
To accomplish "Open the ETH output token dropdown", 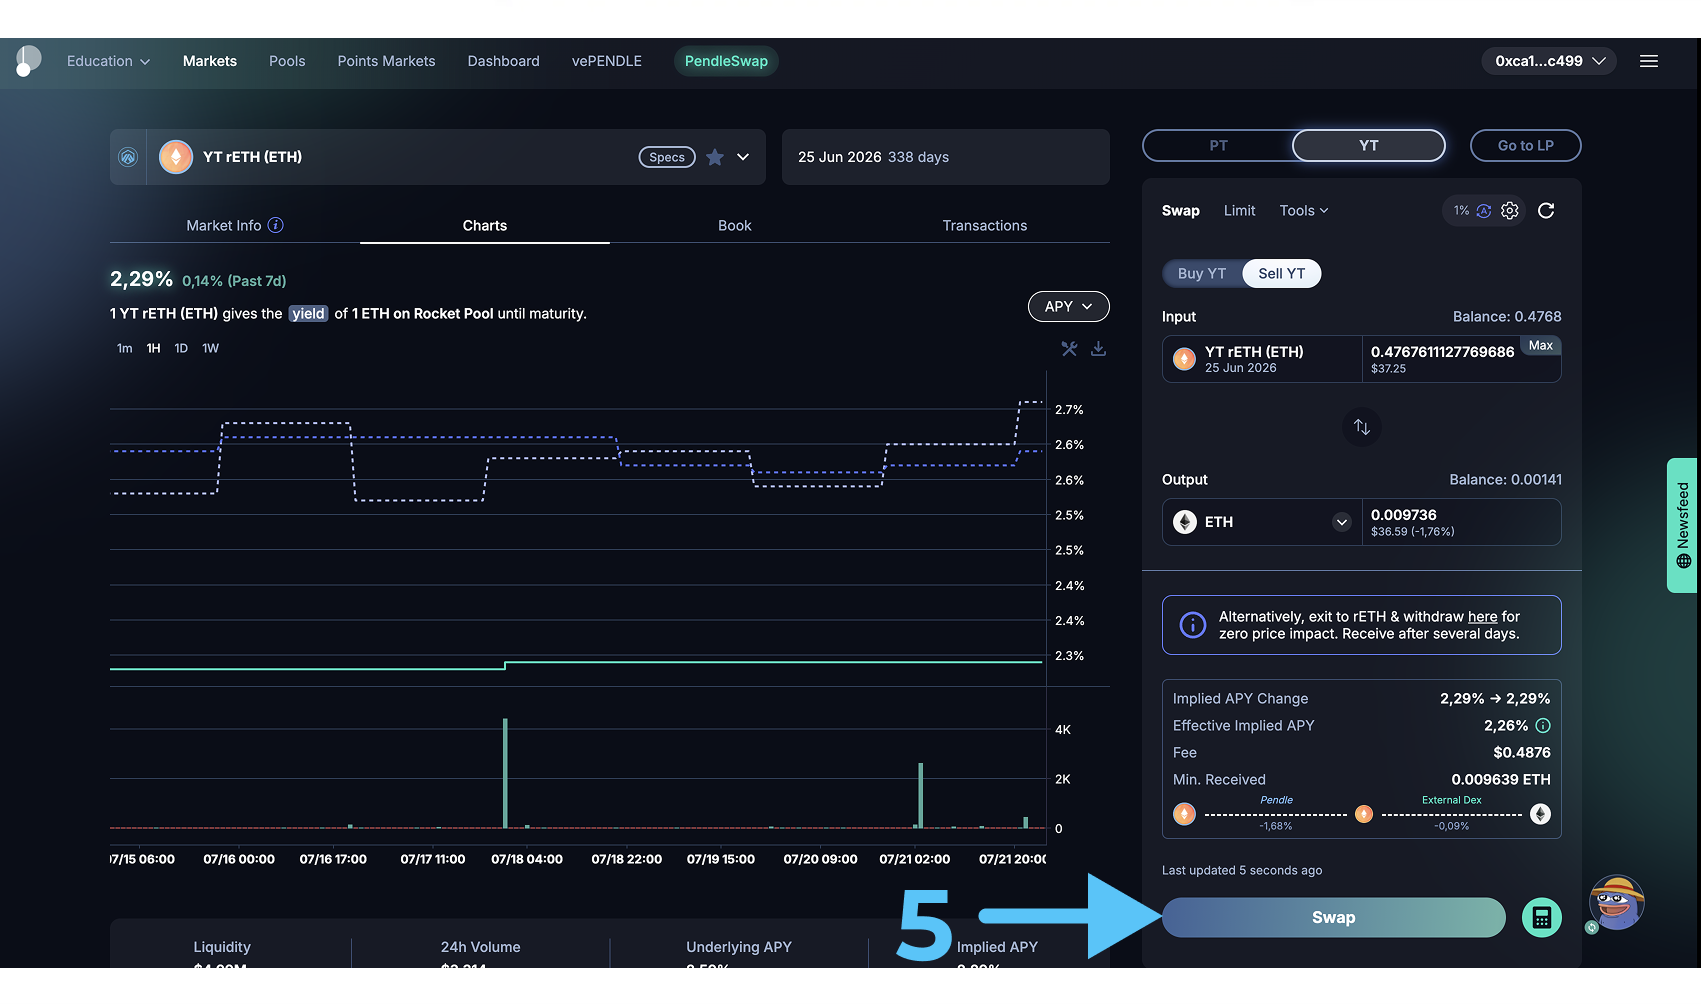I will click(1342, 522).
